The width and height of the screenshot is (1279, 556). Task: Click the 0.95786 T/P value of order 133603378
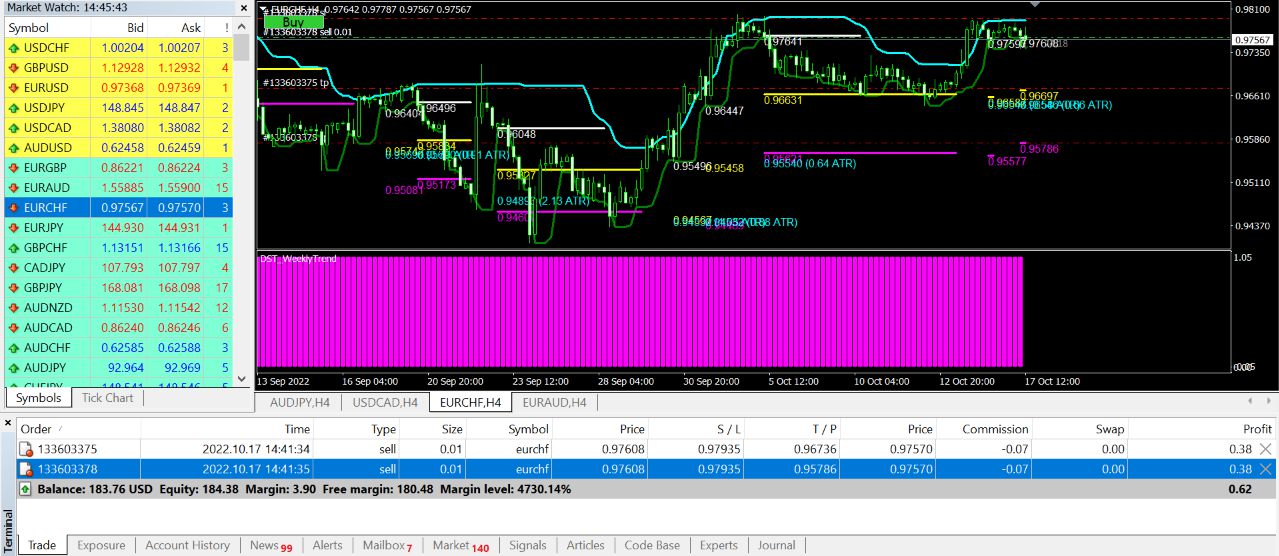coord(823,469)
